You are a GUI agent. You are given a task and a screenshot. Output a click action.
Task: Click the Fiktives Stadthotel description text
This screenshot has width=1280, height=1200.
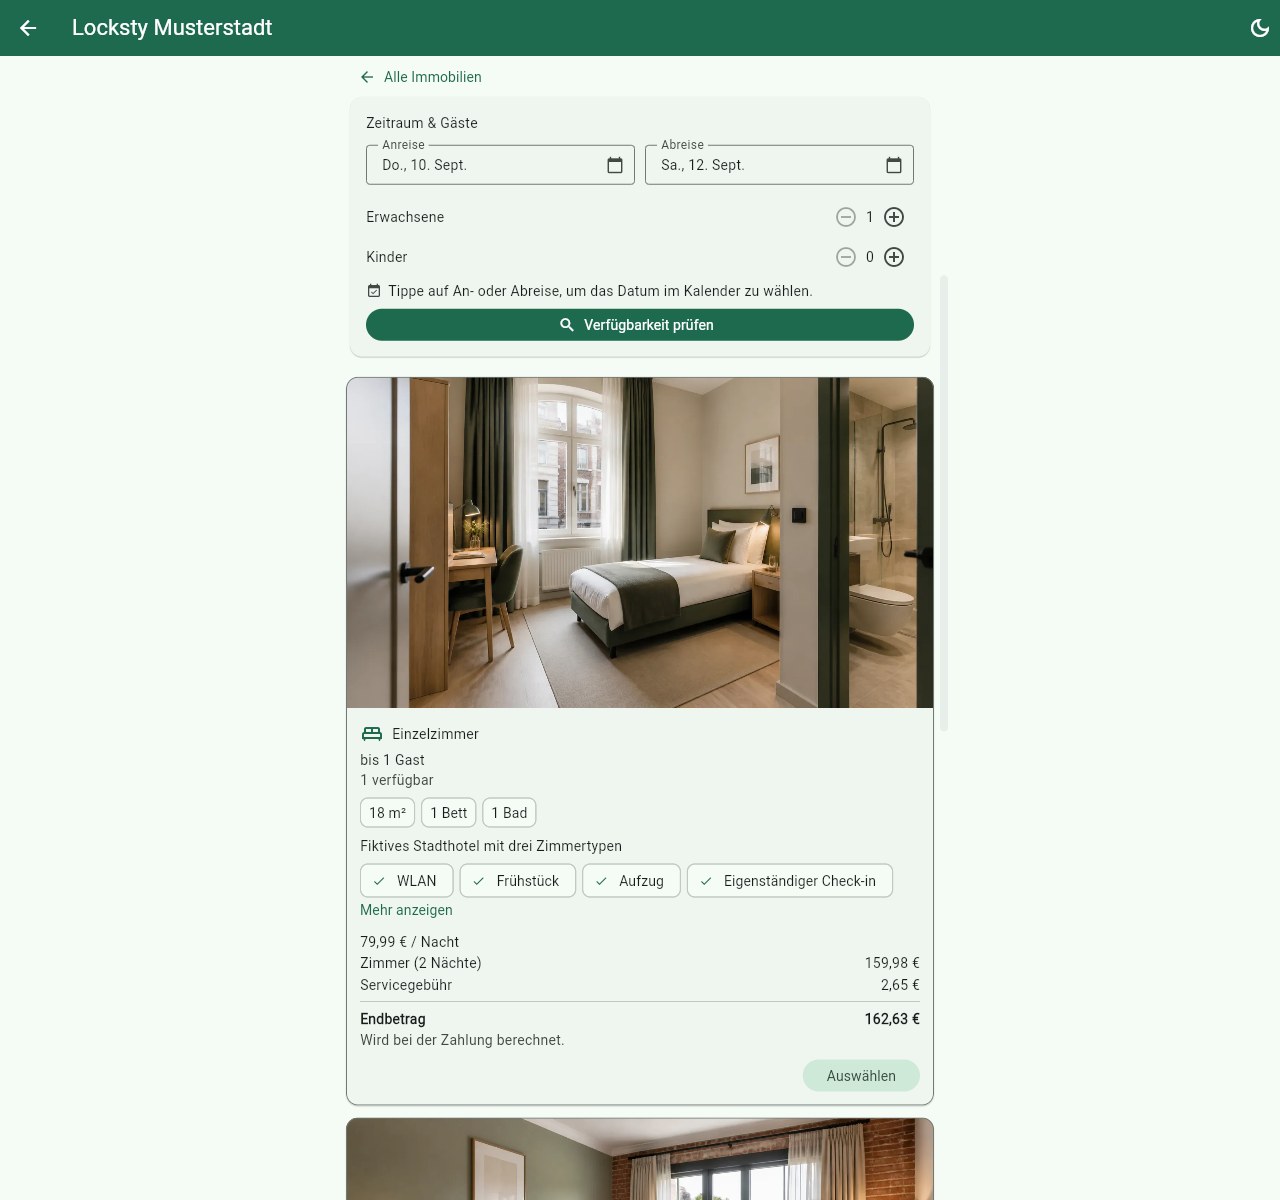point(491,846)
